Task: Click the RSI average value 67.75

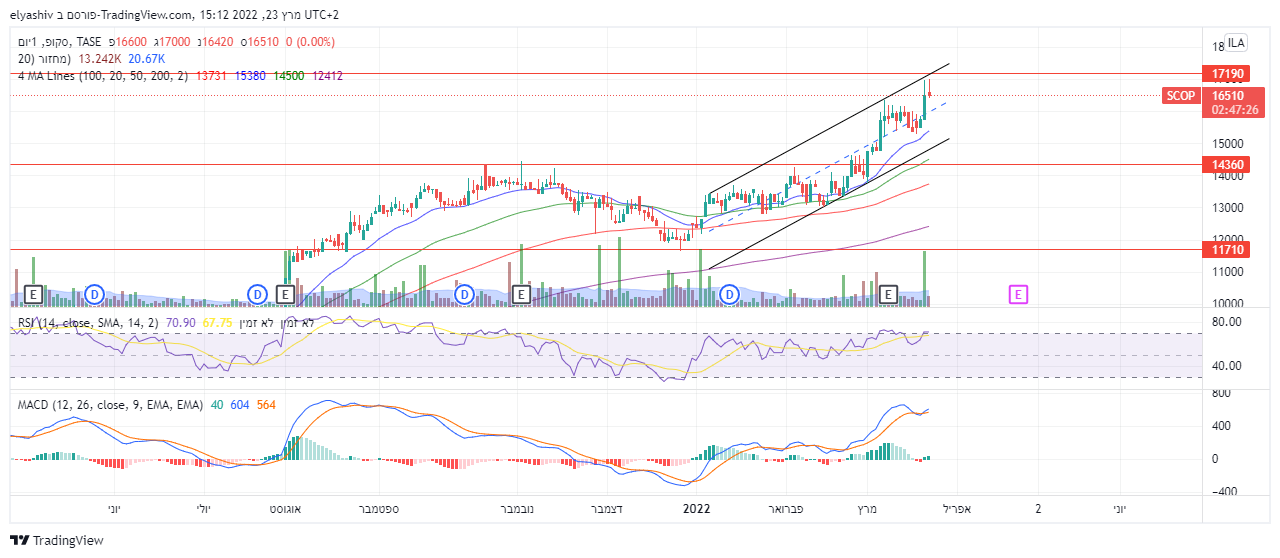Action: [217, 323]
